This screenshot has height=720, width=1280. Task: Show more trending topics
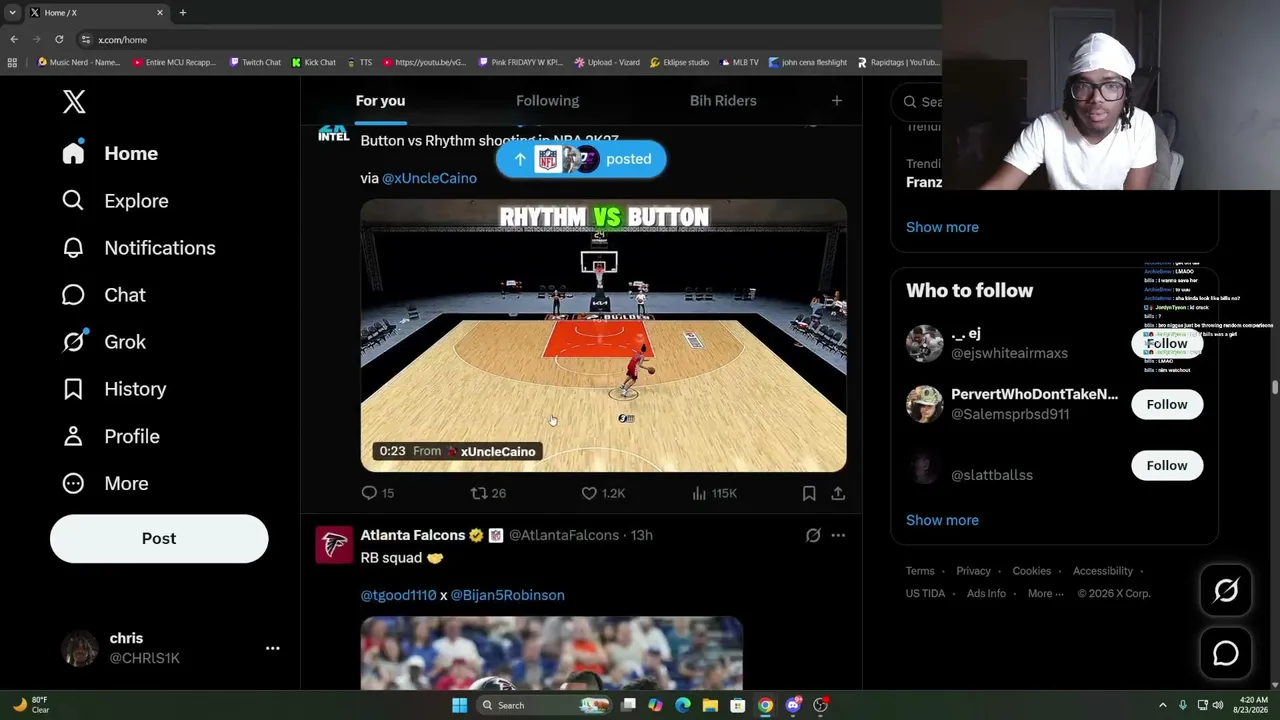point(942,227)
